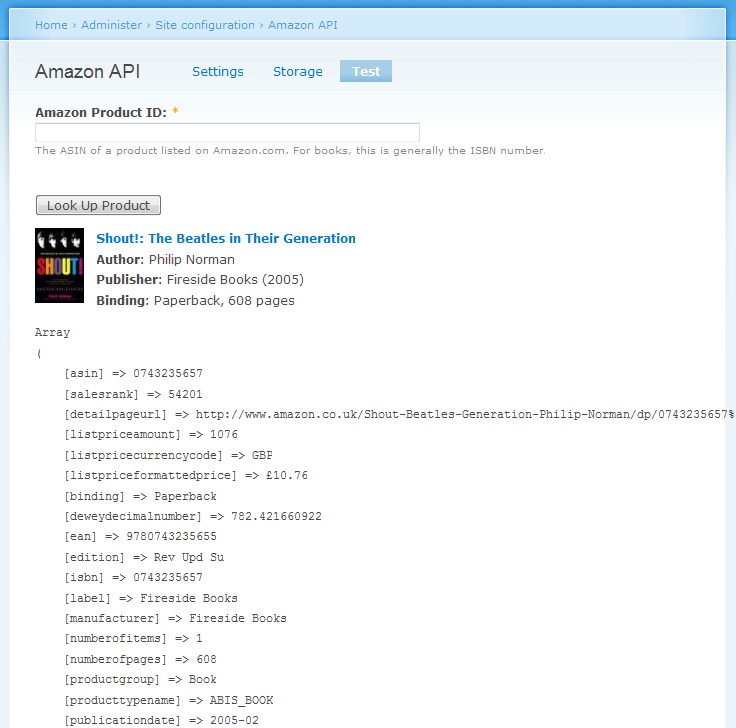
Task: Switch to the Settings tab
Action: pyautogui.click(x=218, y=71)
